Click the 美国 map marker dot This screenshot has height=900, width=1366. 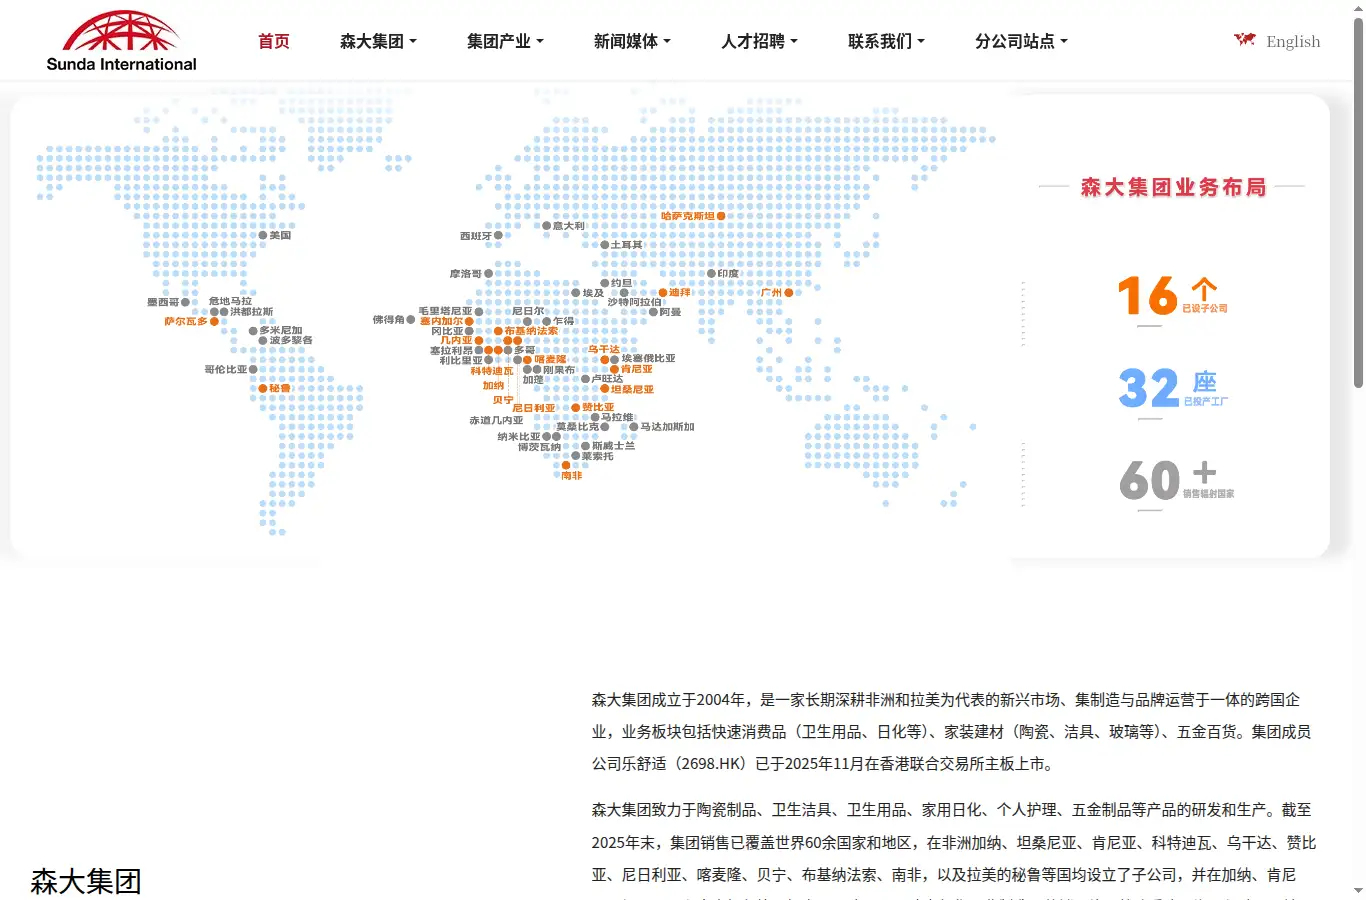click(263, 235)
